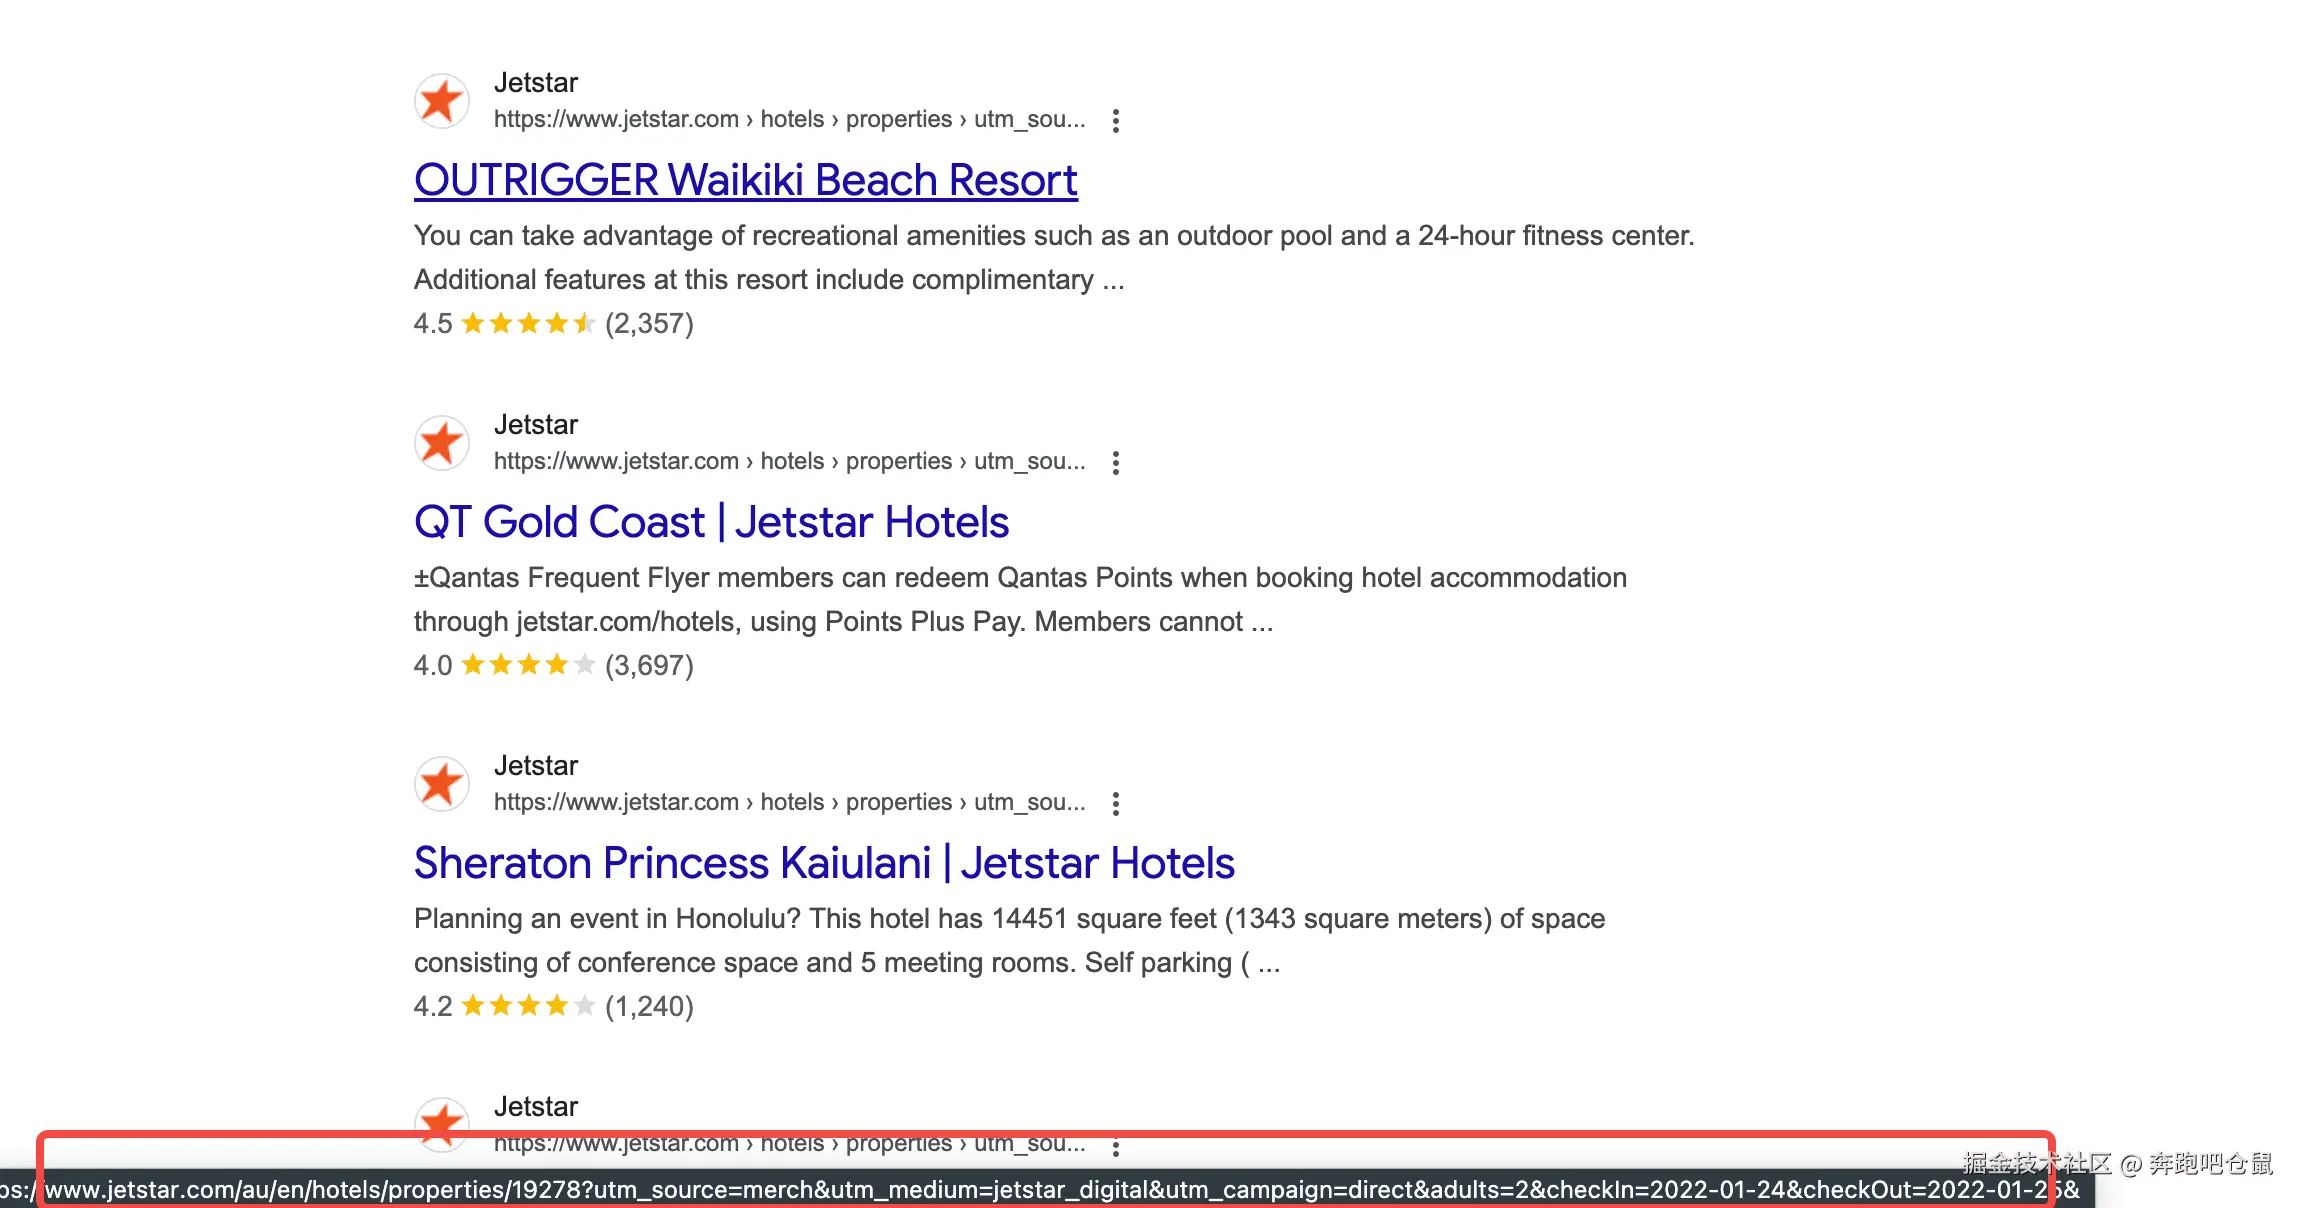Click the status bar URL preview at bottom
This screenshot has height=1208, width=2304.
[x=1040, y=1190]
